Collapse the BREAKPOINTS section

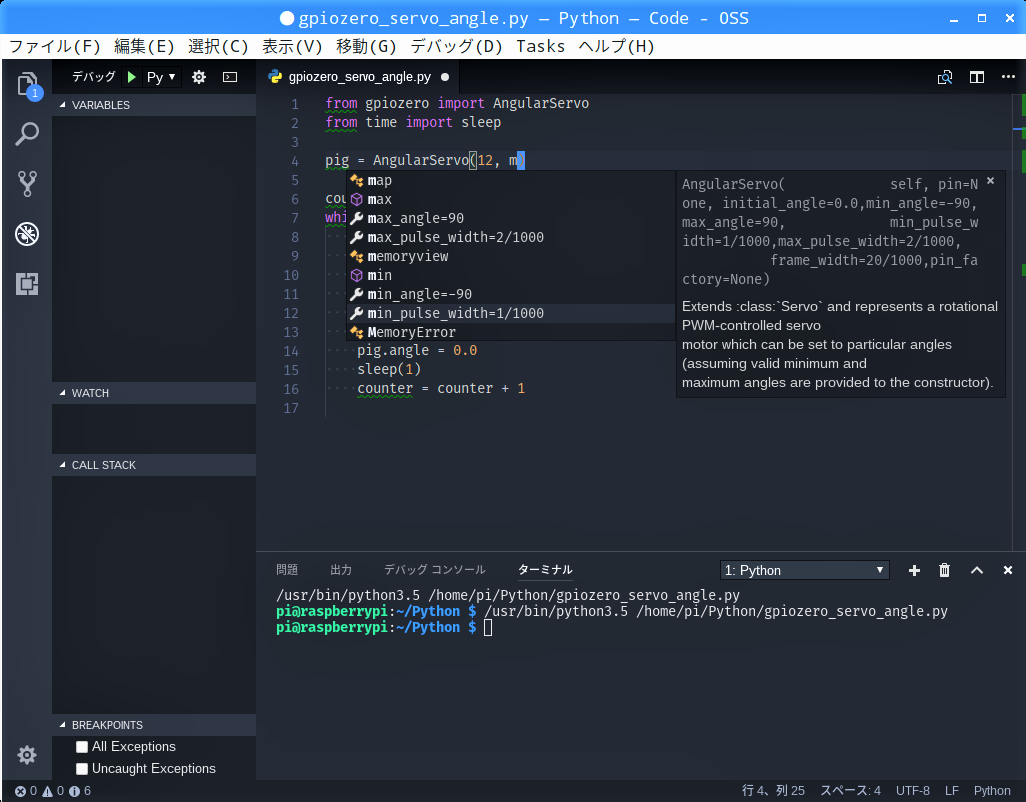coord(154,725)
